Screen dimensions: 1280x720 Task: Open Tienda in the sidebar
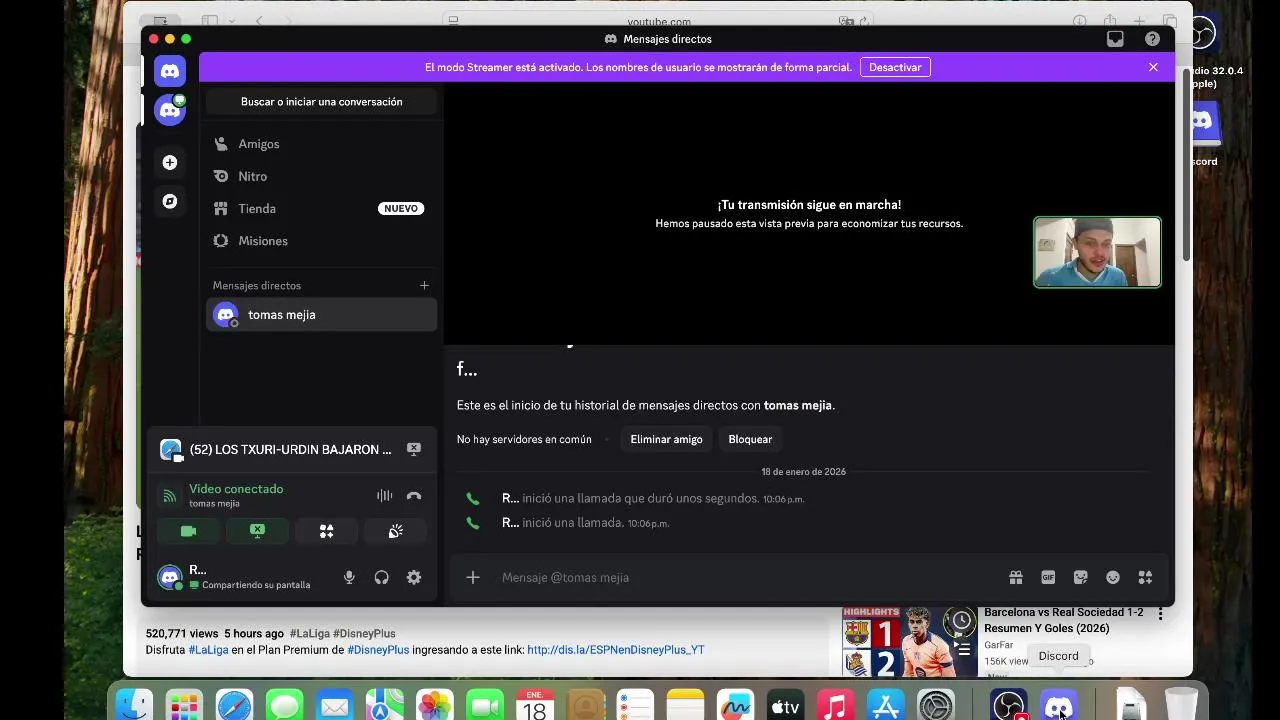click(321, 208)
